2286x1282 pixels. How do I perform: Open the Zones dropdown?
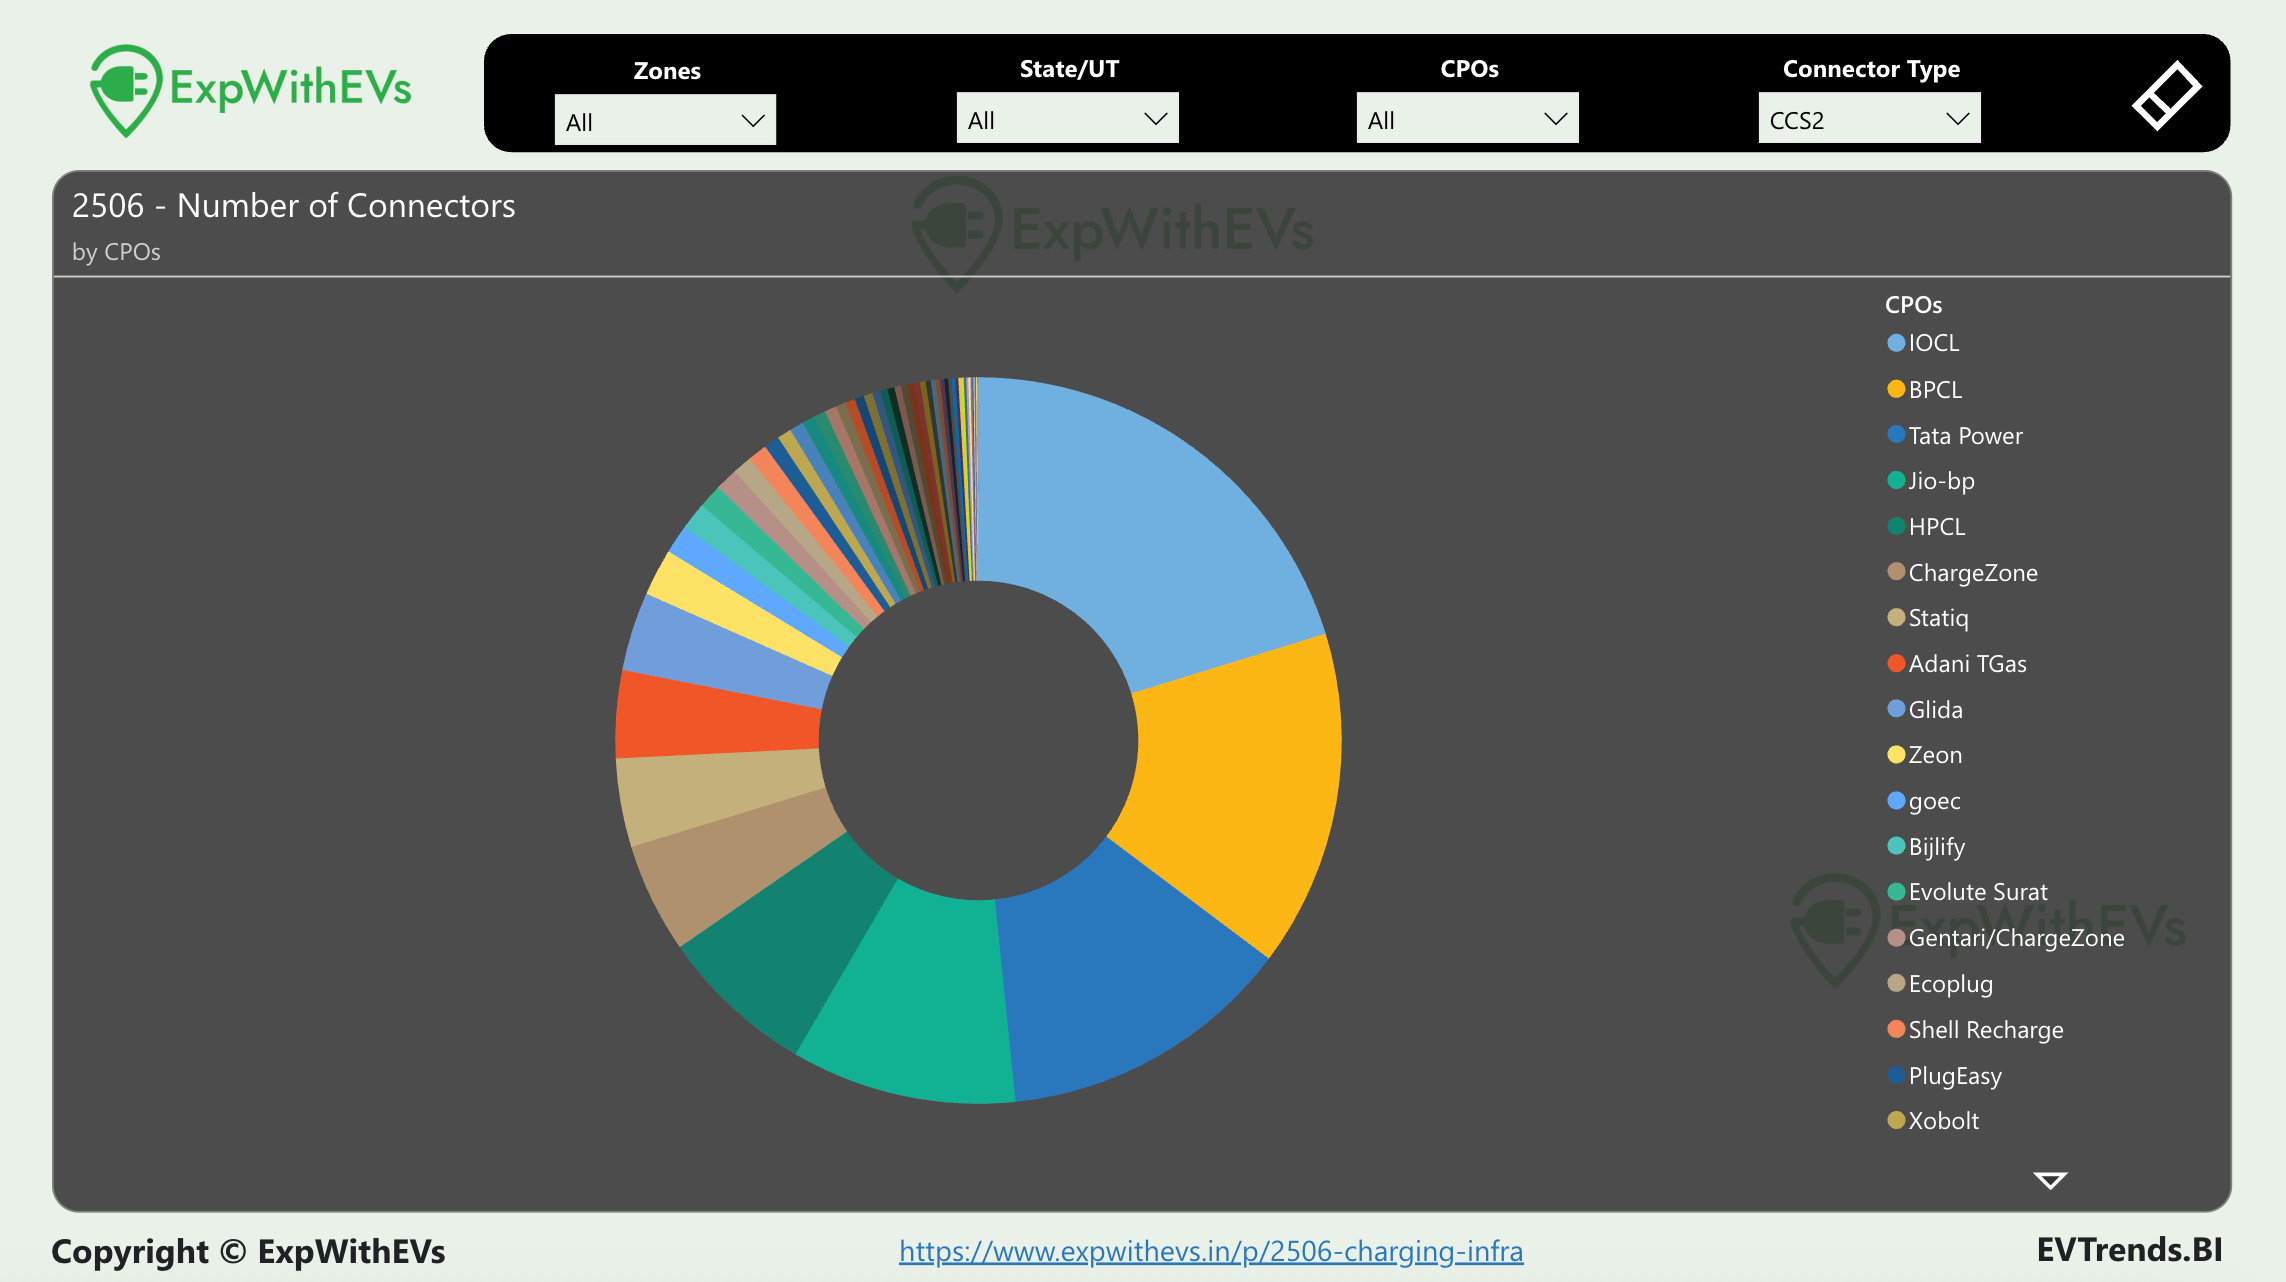665,121
